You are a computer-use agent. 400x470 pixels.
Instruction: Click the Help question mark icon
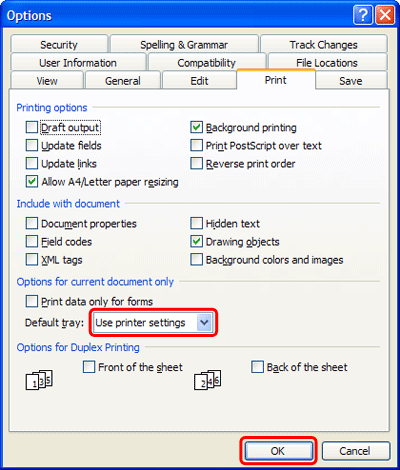coord(363,15)
